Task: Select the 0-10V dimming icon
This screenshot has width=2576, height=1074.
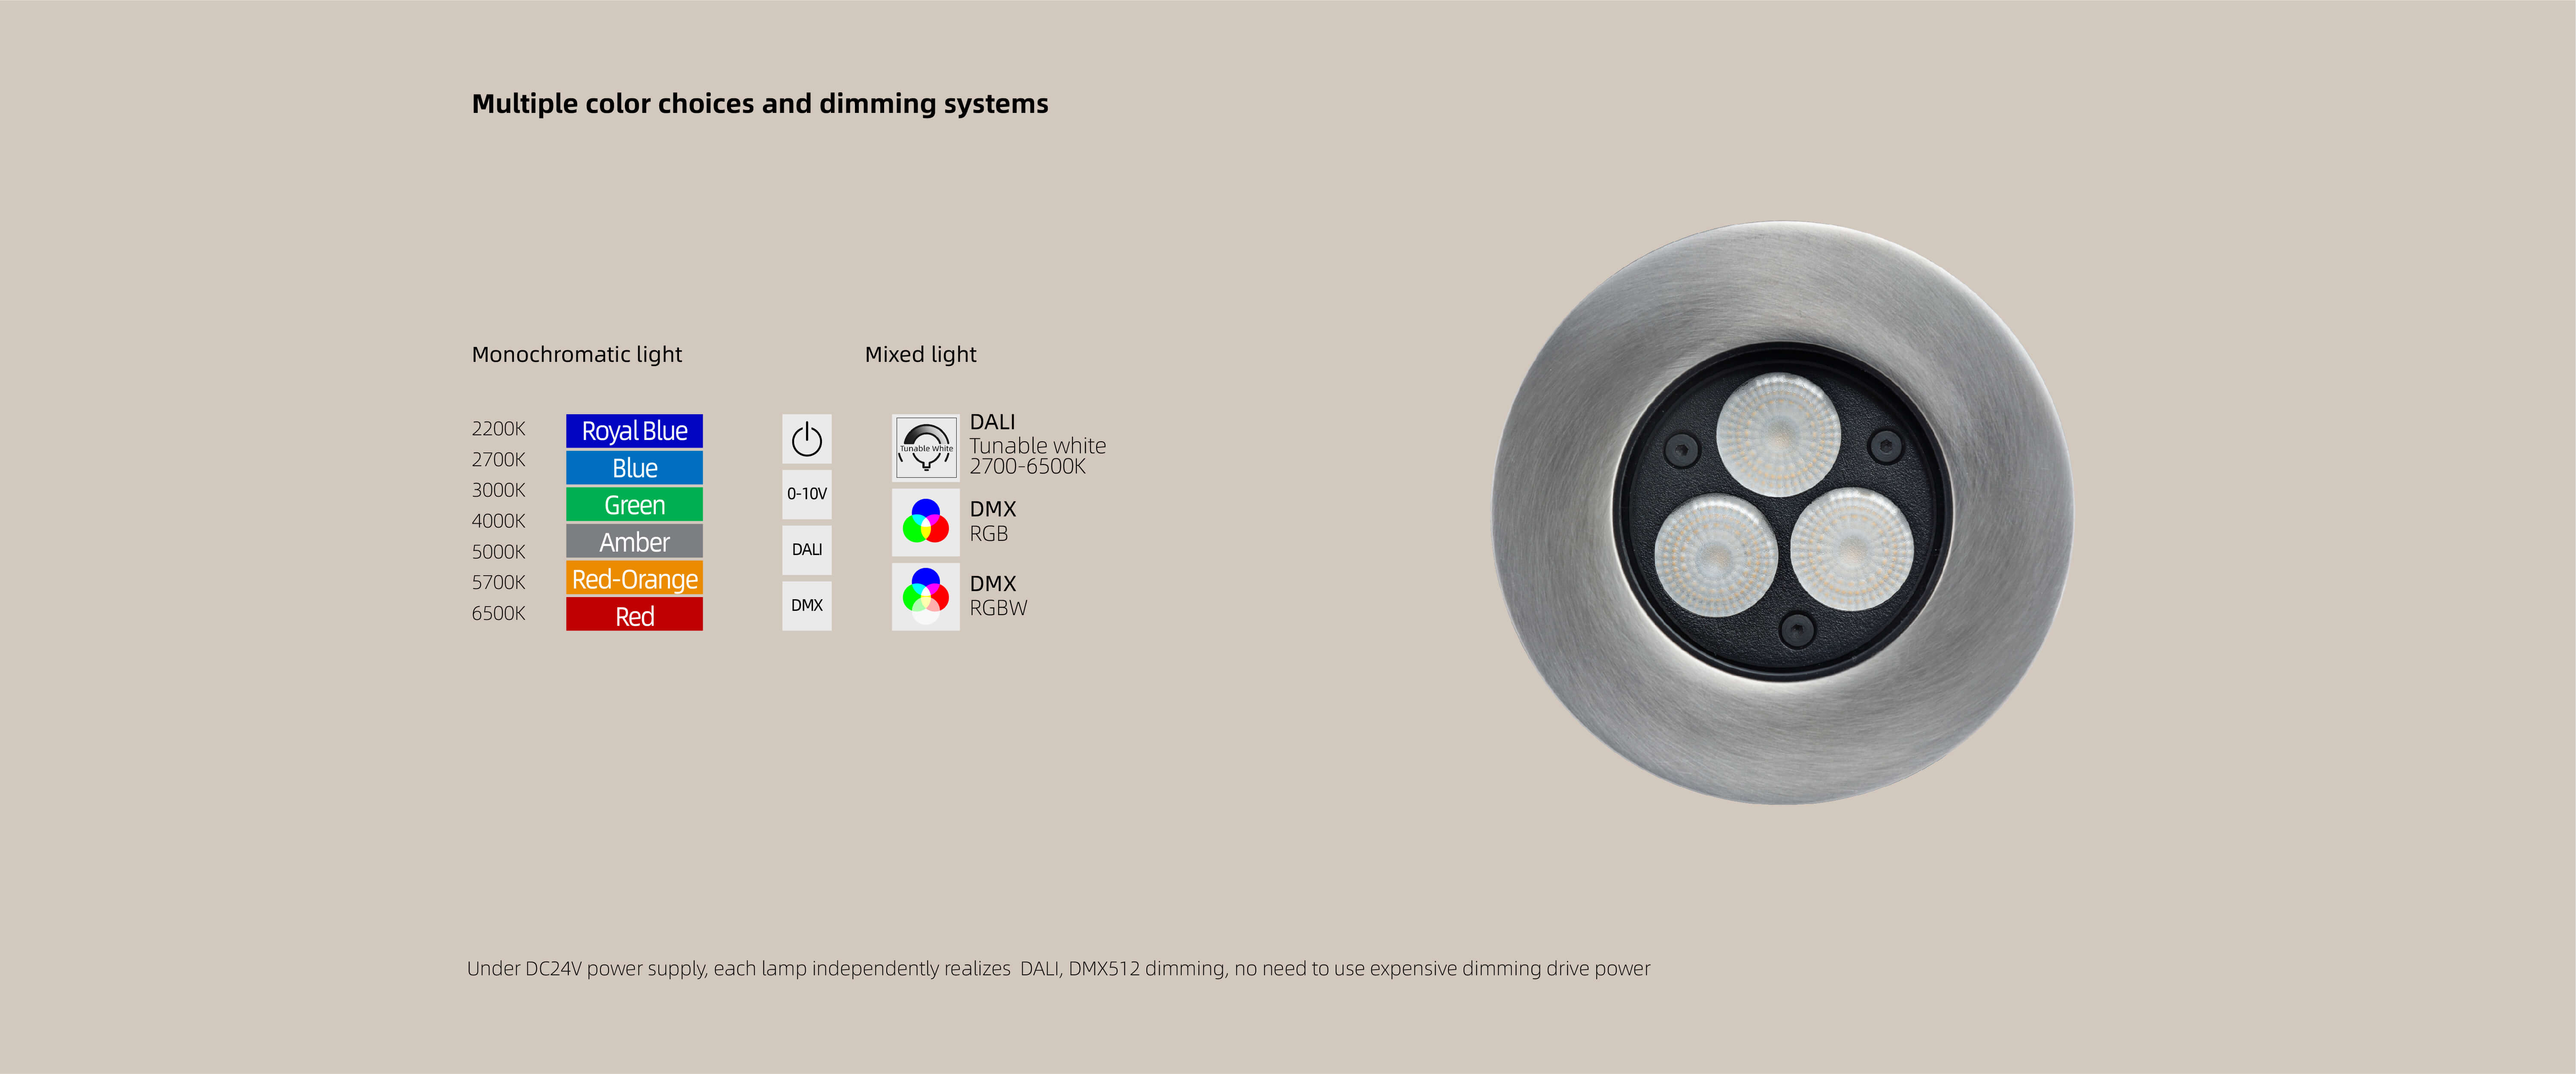Action: 806,494
